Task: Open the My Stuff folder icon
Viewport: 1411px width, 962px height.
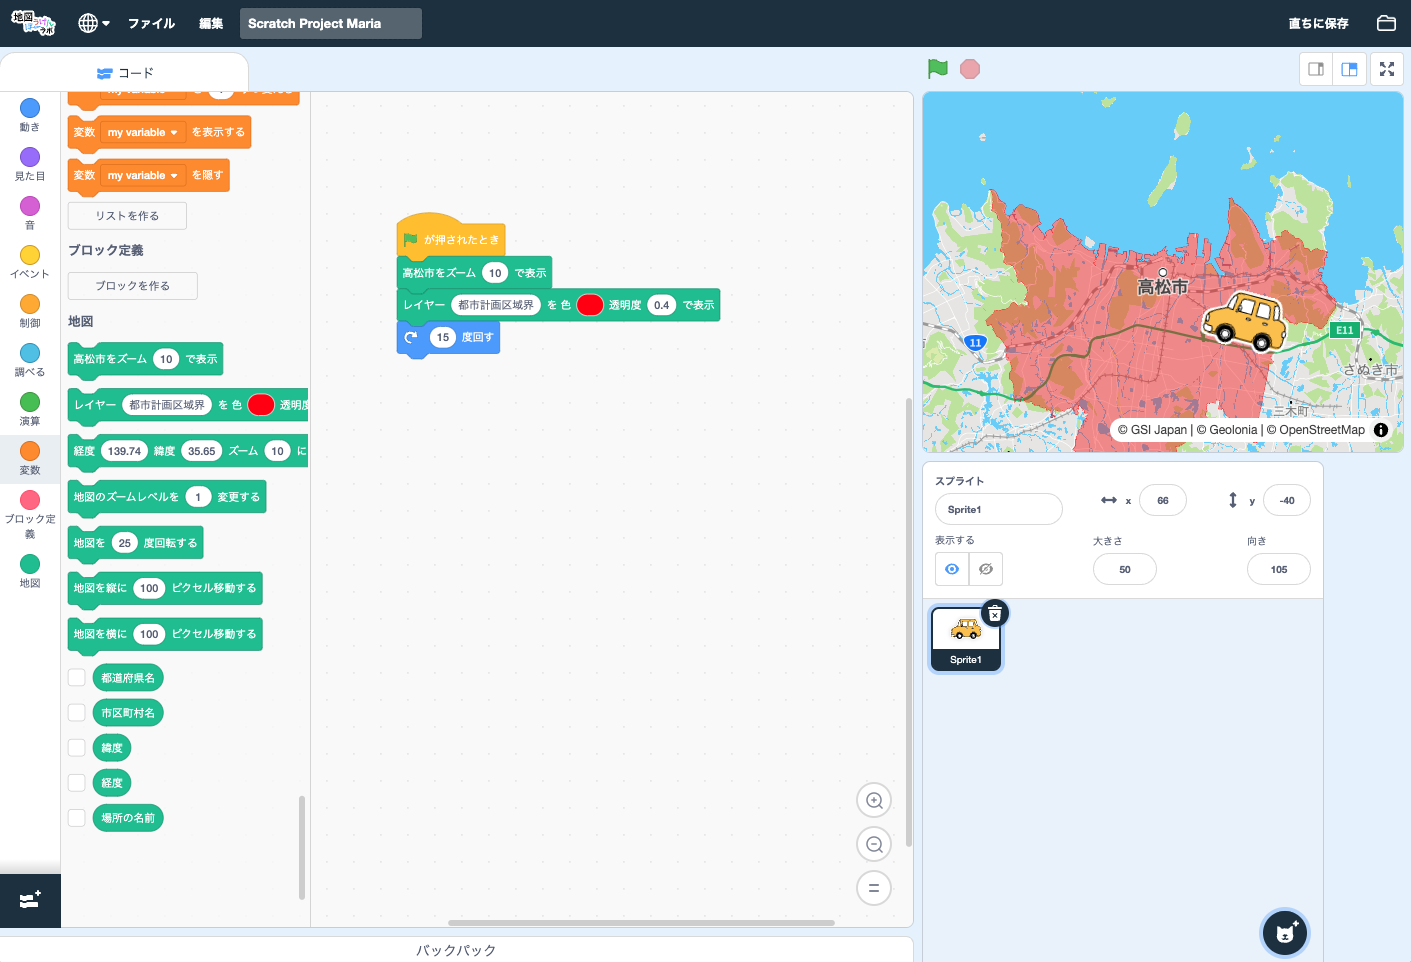Action: click(1386, 23)
